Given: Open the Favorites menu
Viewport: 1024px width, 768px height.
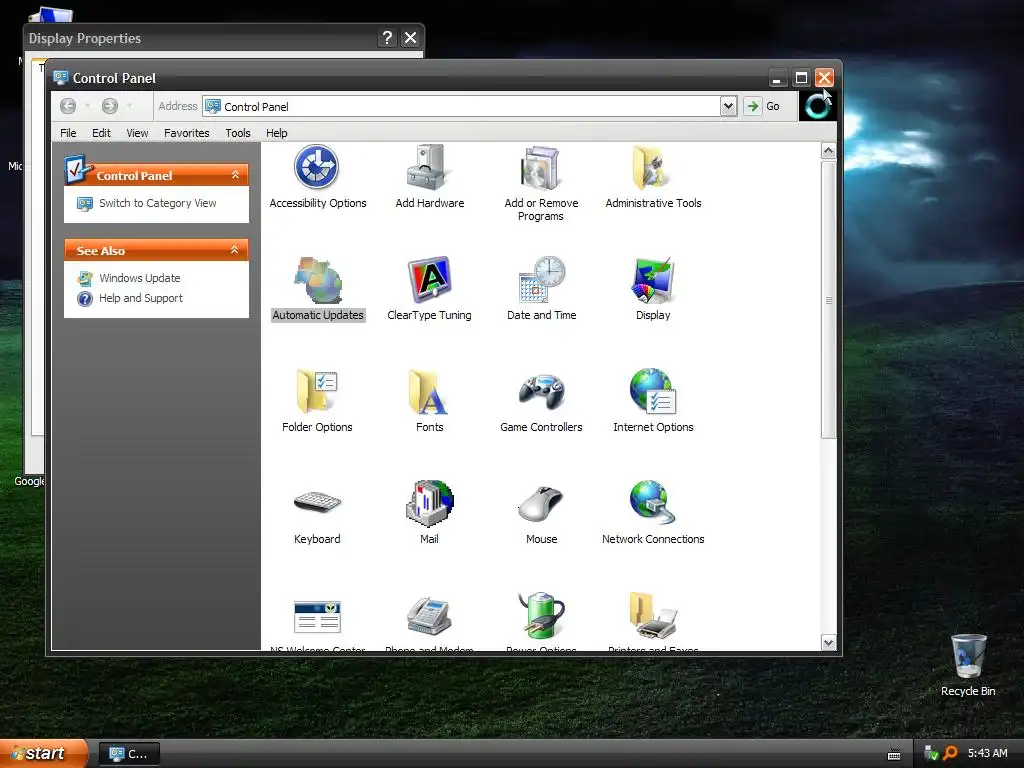Looking at the screenshot, I should (x=187, y=133).
